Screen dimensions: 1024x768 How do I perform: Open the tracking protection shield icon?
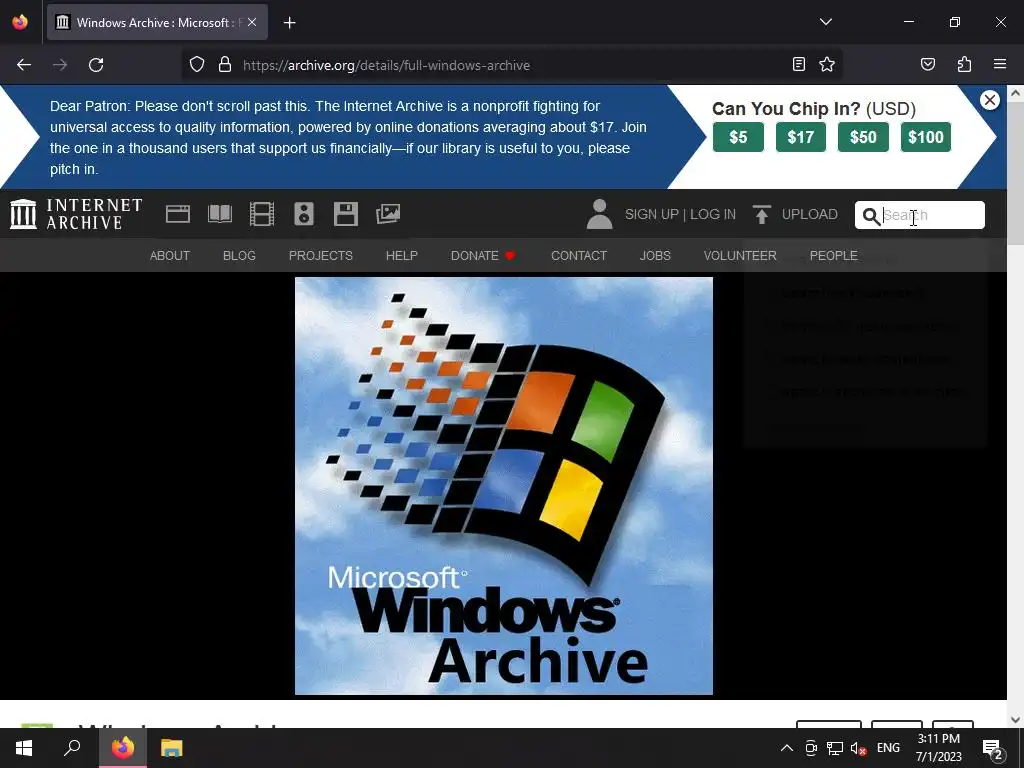tap(197, 65)
